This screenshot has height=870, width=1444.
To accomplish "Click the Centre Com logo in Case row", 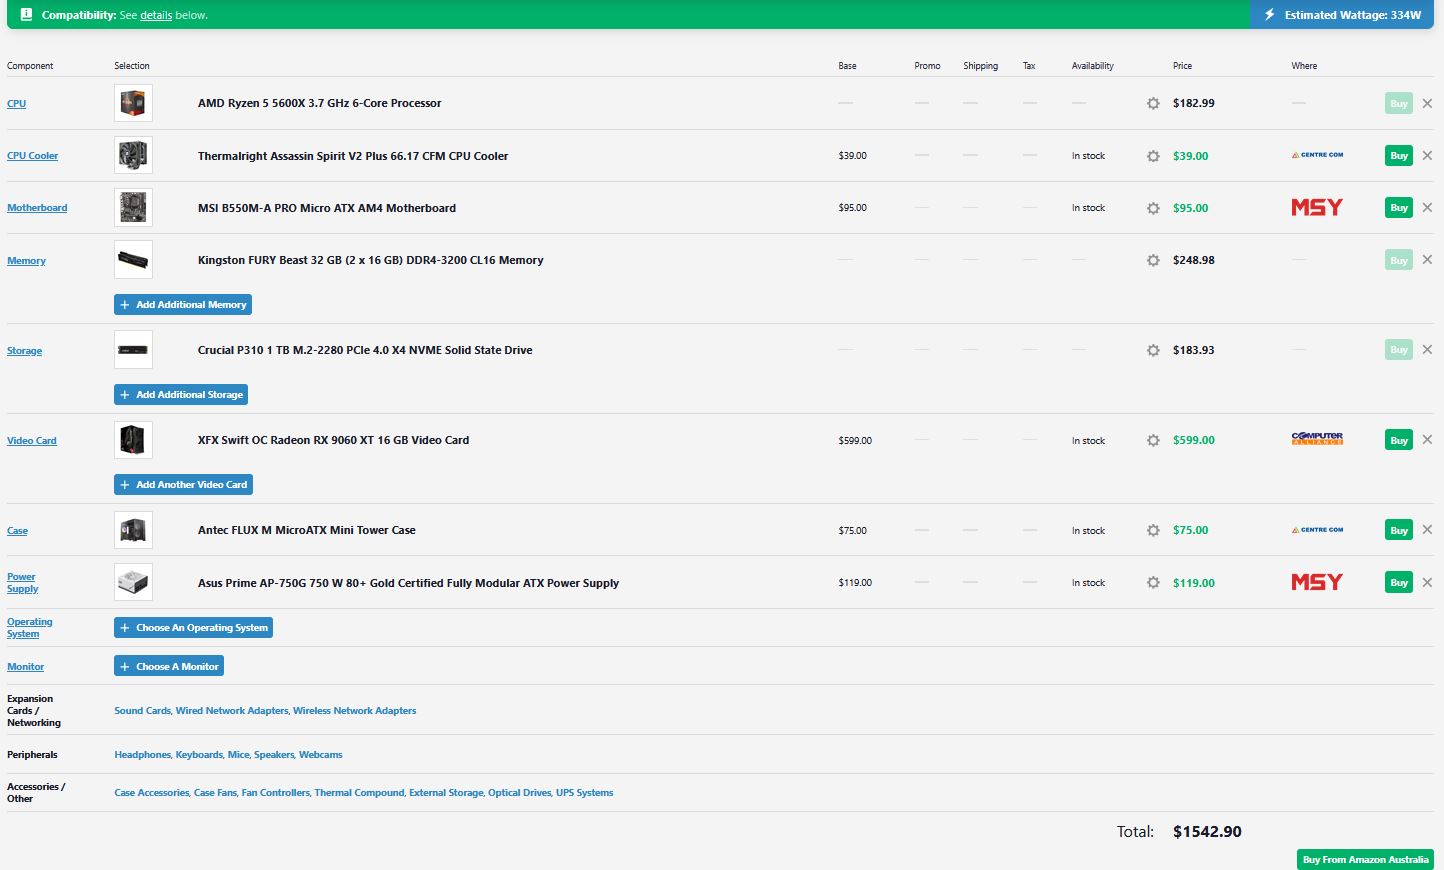I will [1317, 530].
